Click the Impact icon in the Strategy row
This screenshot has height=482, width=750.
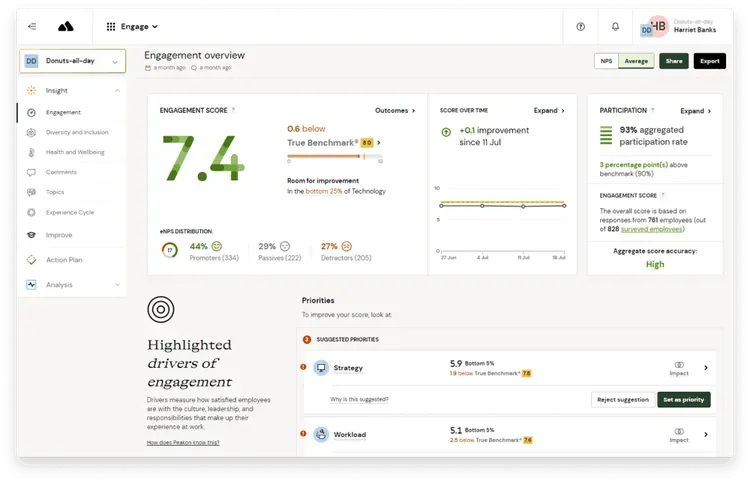pyautogui.click(x=679, y=367)
